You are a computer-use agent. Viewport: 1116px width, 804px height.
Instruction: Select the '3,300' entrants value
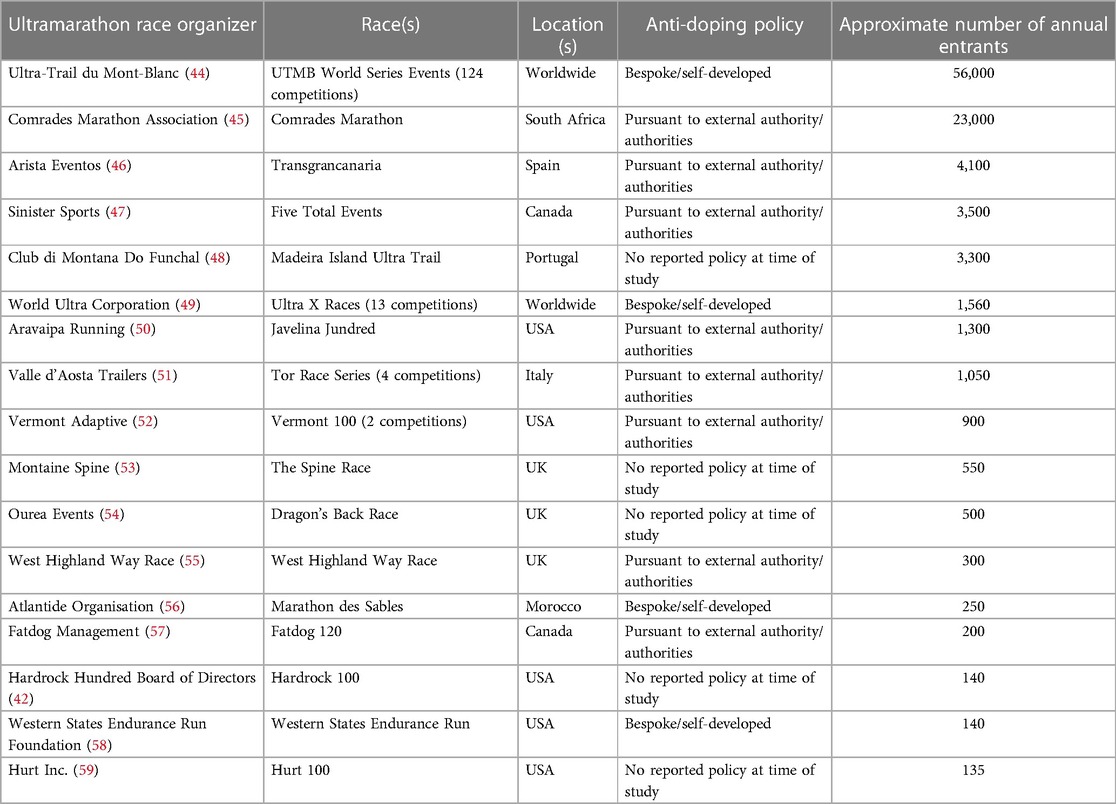coord(974,258)
